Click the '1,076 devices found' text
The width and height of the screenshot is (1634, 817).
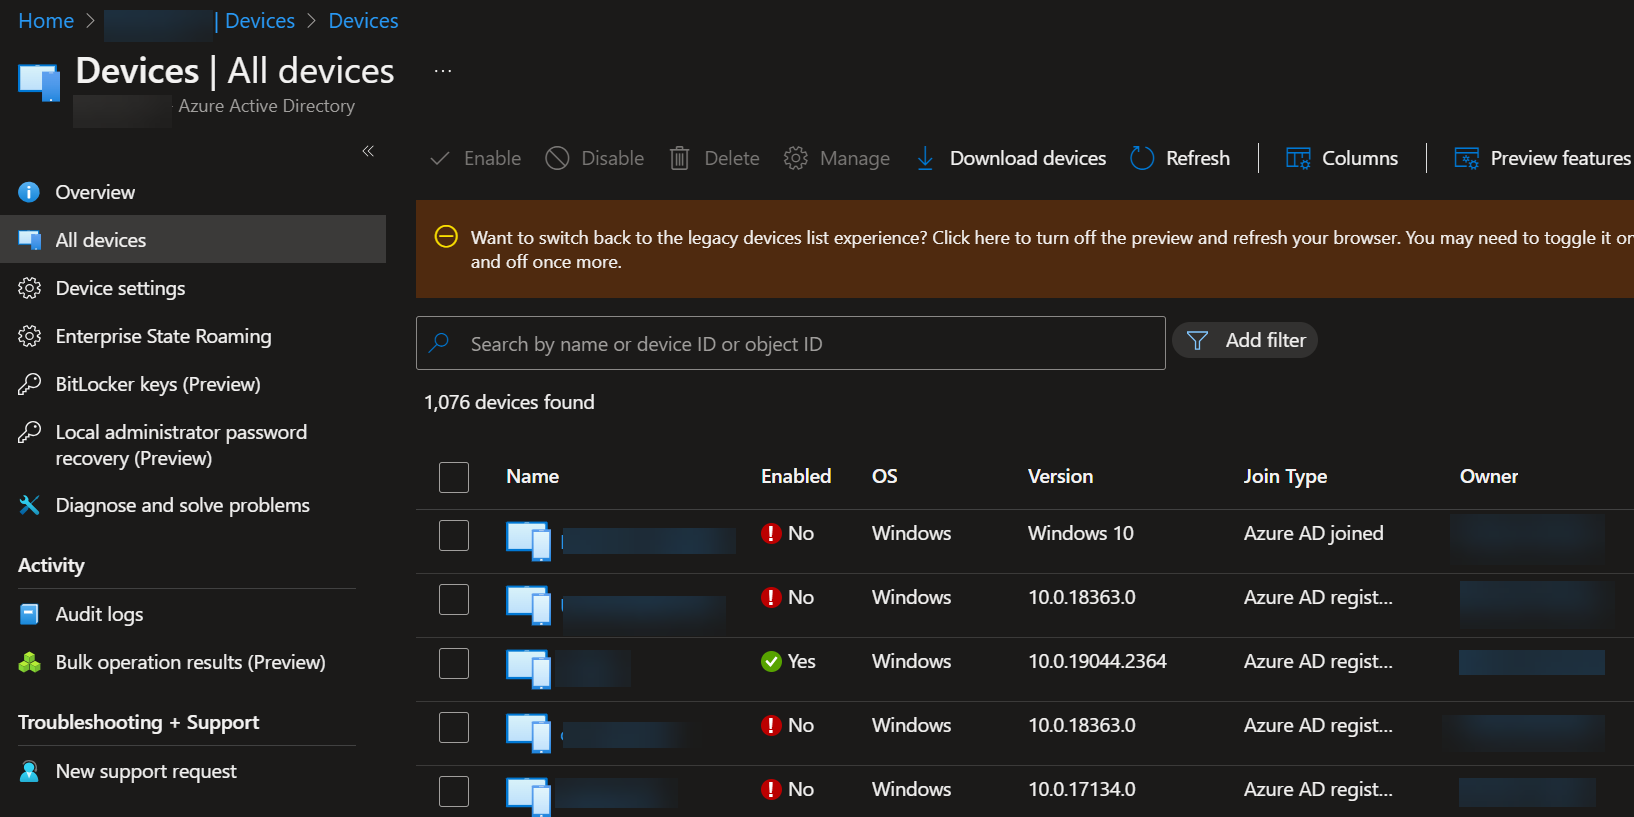[x=509, y=402]
